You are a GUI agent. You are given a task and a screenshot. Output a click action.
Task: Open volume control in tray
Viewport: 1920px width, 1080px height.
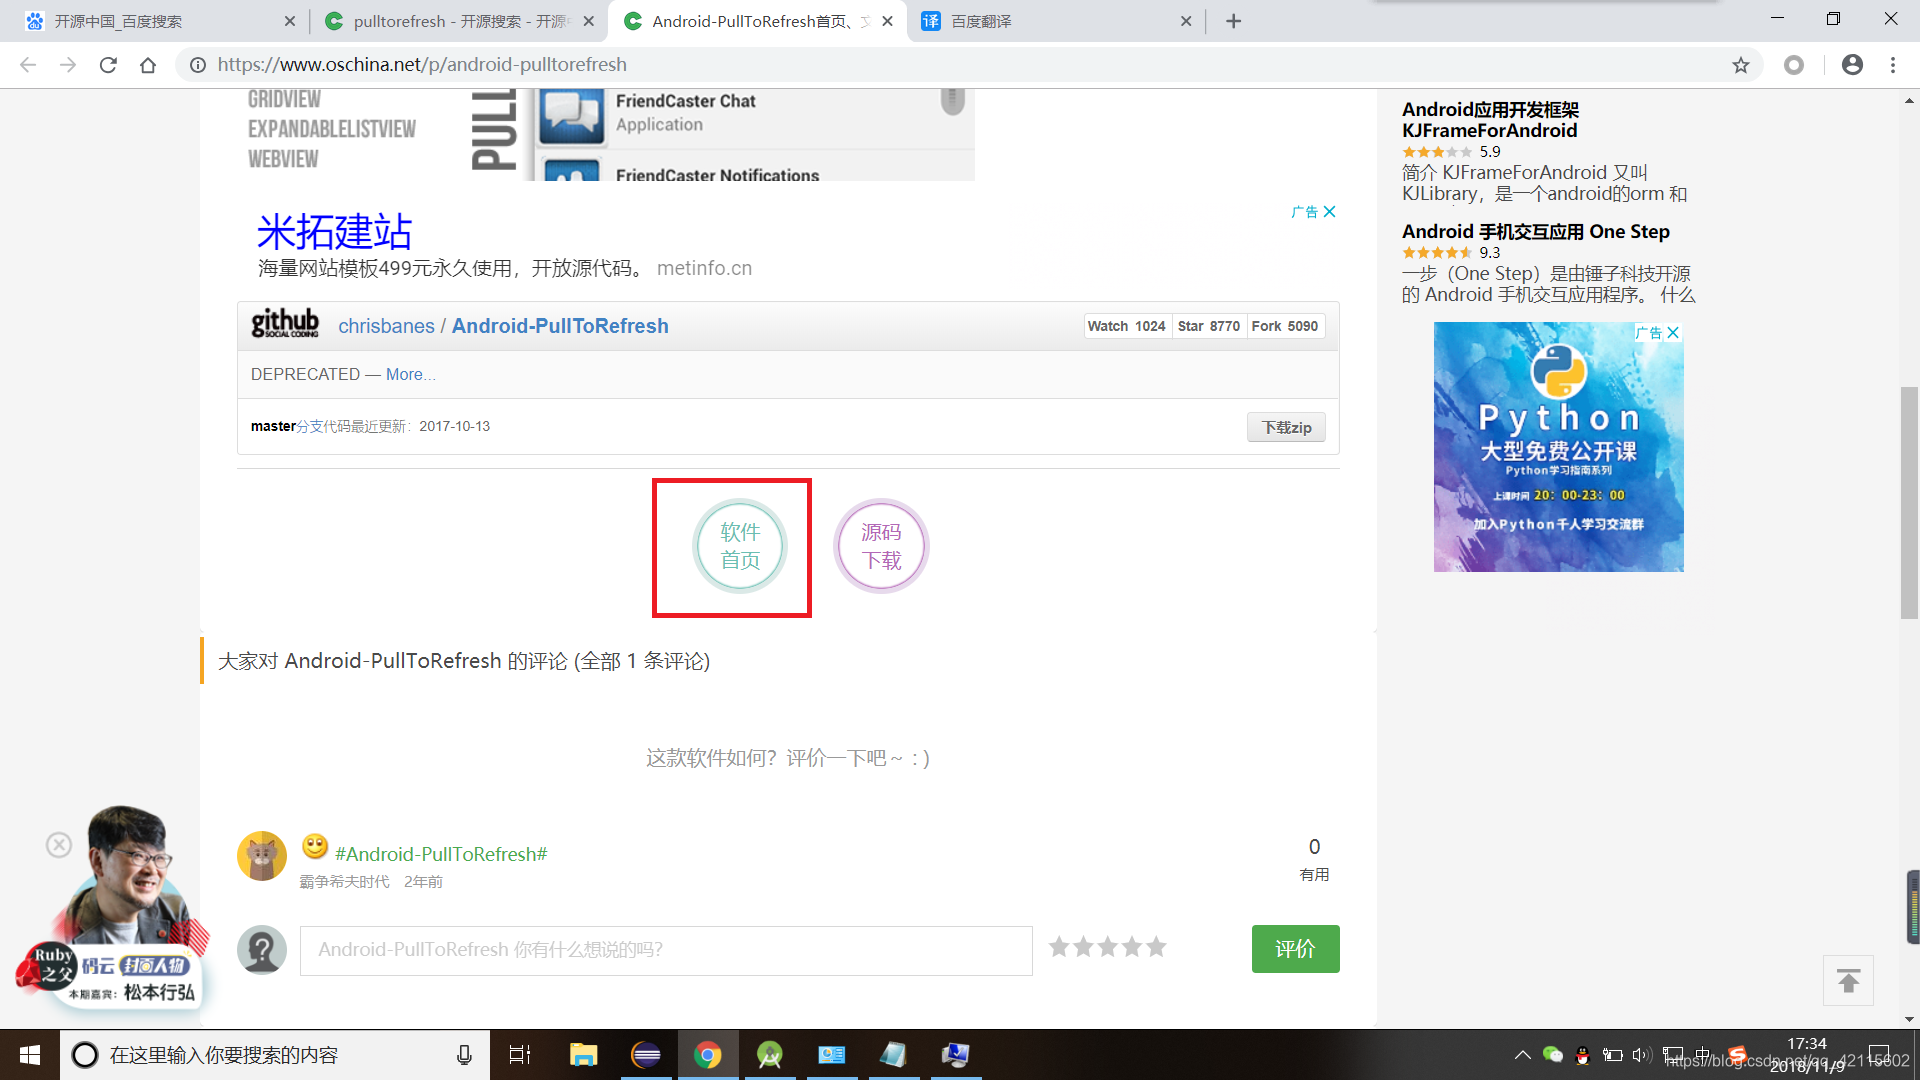(1642, 1055)
